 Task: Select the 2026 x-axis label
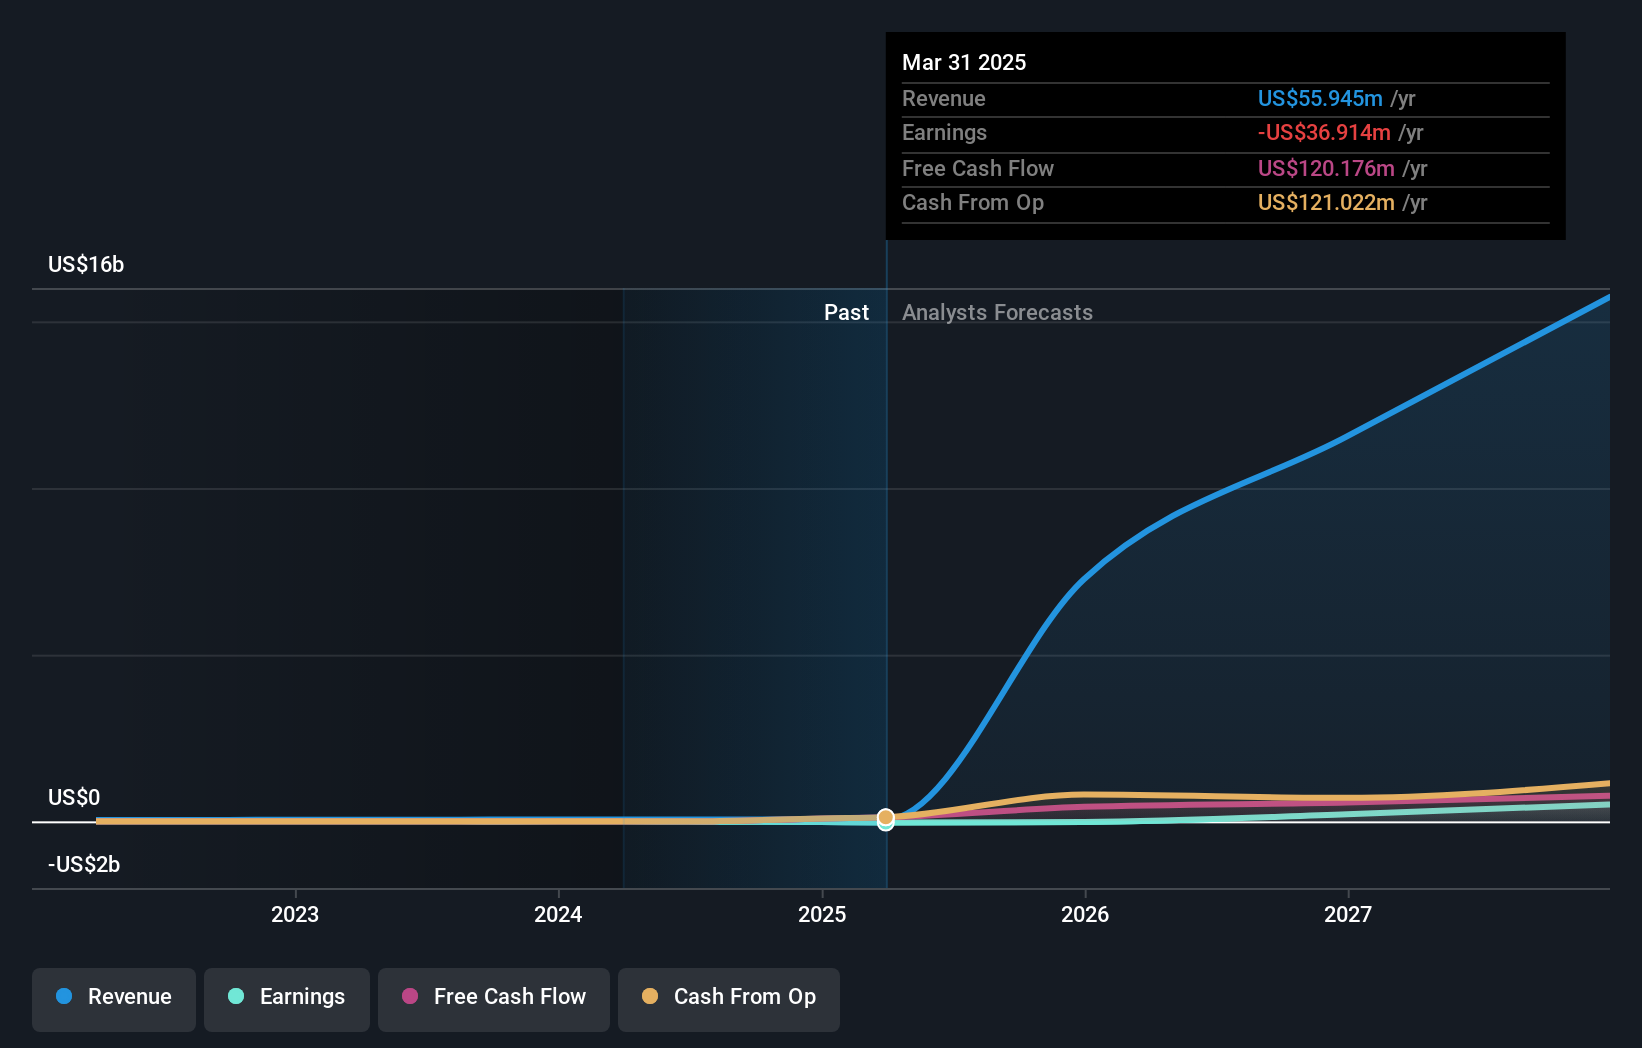point(1085,914)
